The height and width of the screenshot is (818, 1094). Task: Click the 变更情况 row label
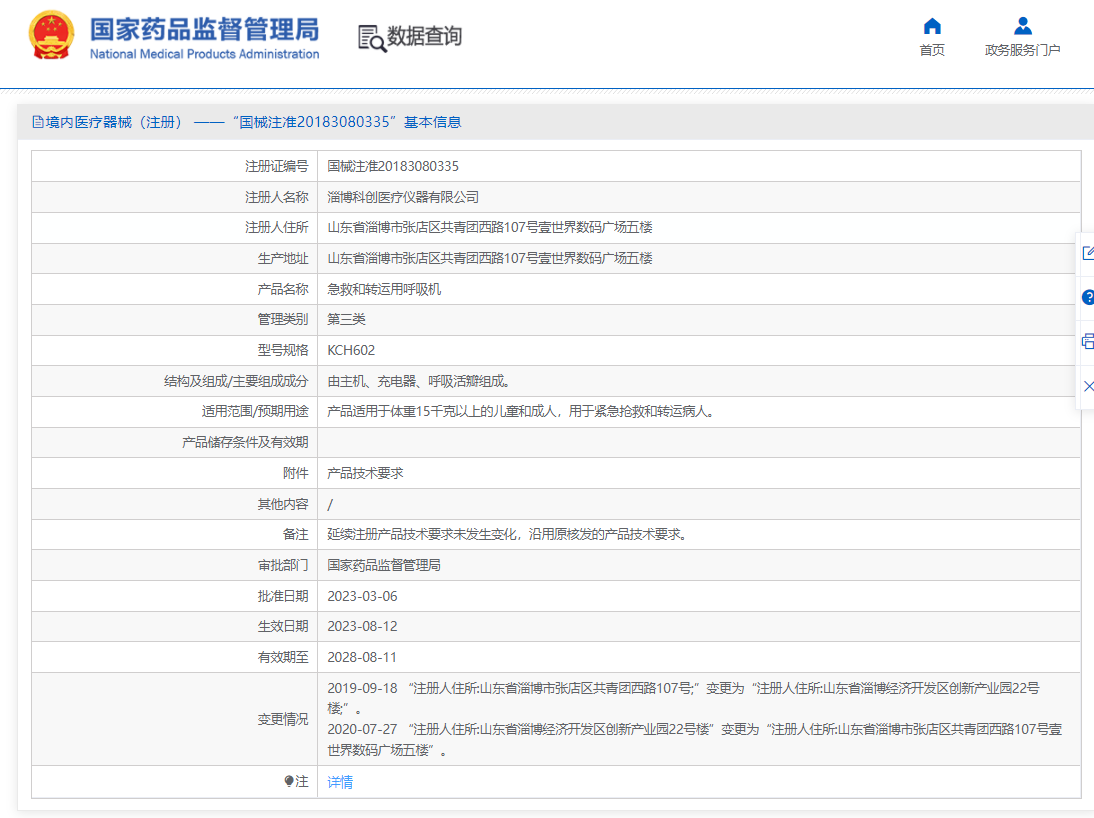pyautogui.click(x=283, y=719)
